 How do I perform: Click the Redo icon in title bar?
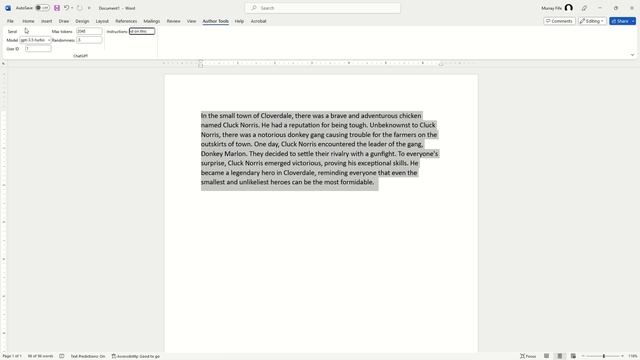pyautogui.click(x=80, y=8)
